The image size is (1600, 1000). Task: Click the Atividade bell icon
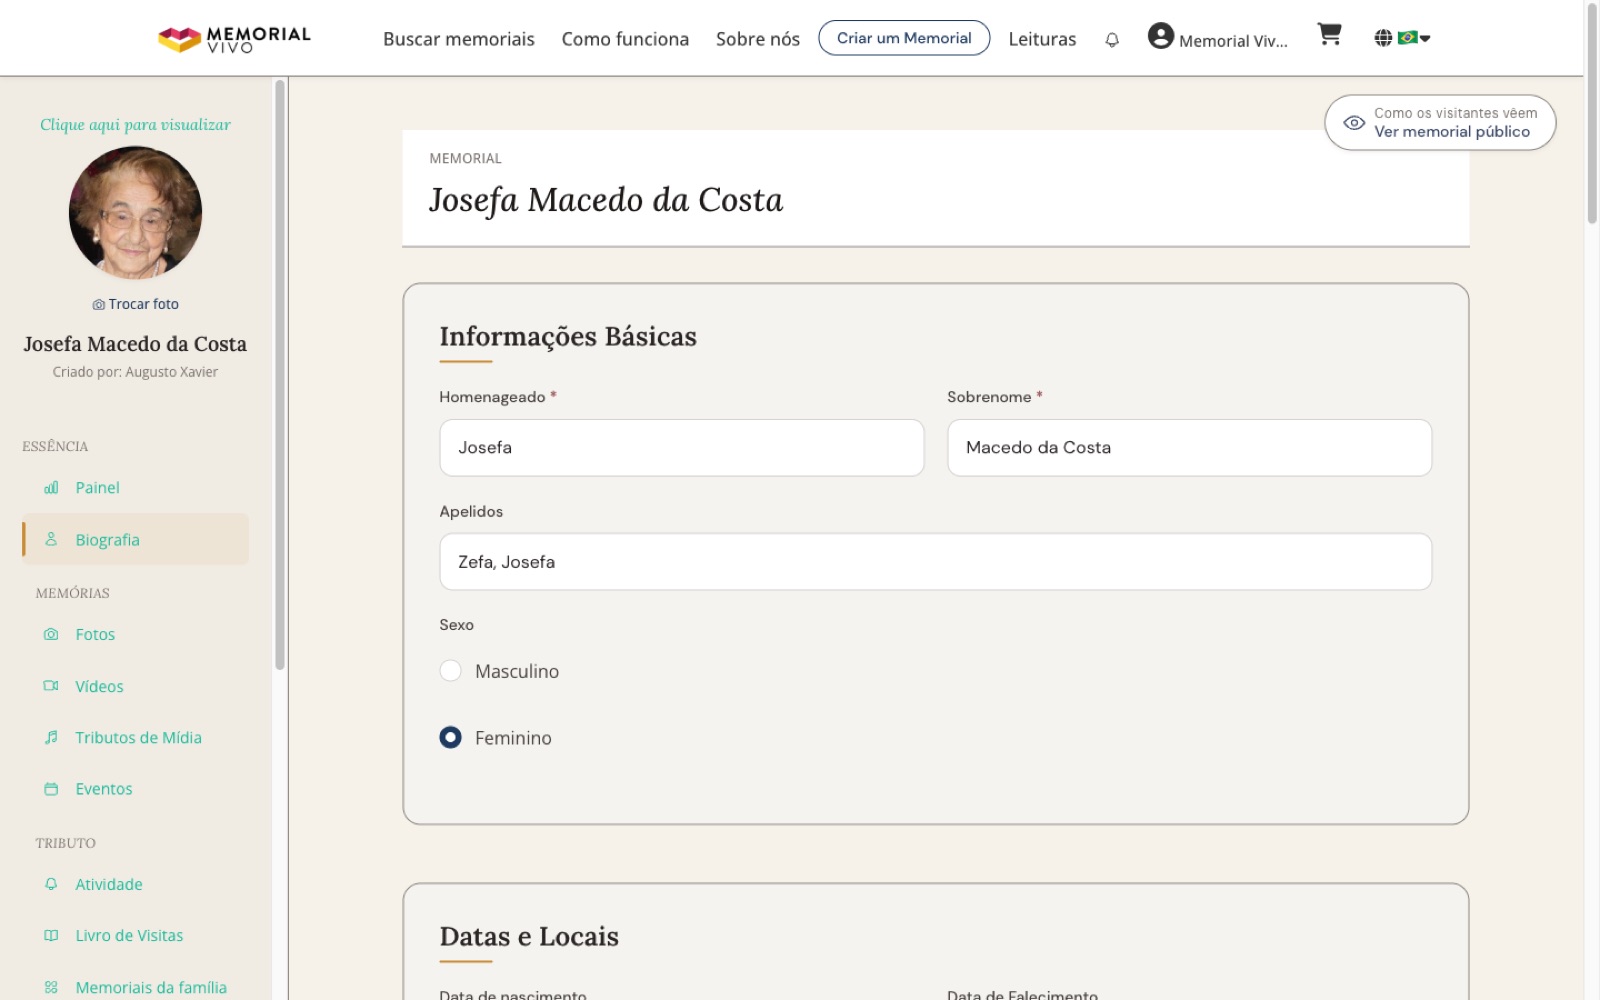(51, 884)
